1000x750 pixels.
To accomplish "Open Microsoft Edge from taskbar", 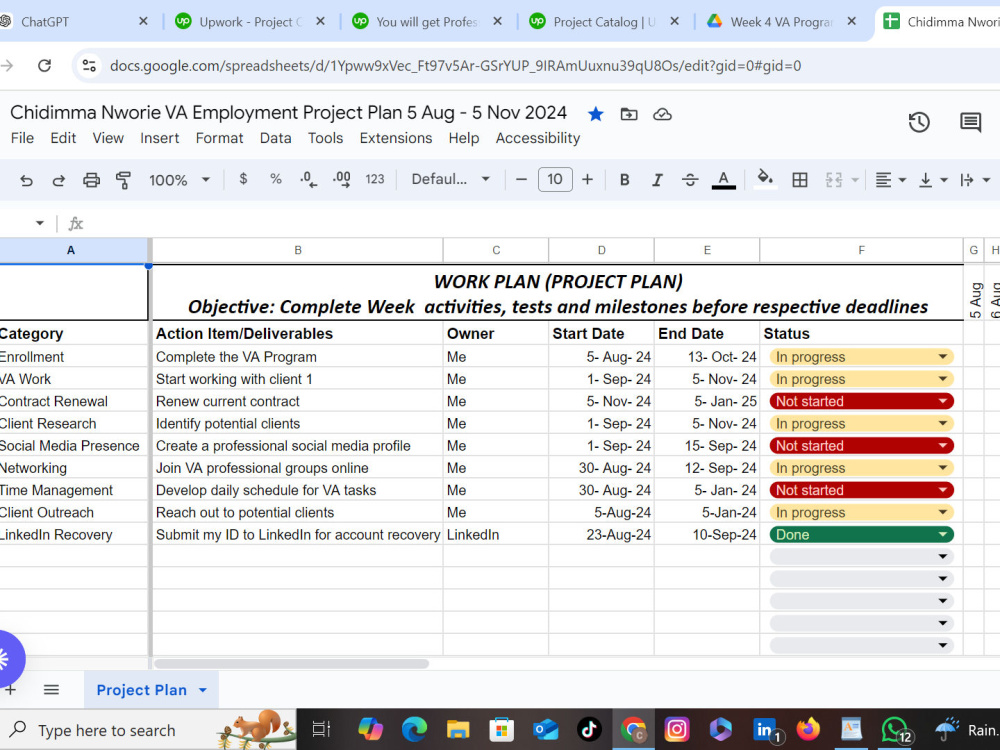I will (x=414, y=729).
